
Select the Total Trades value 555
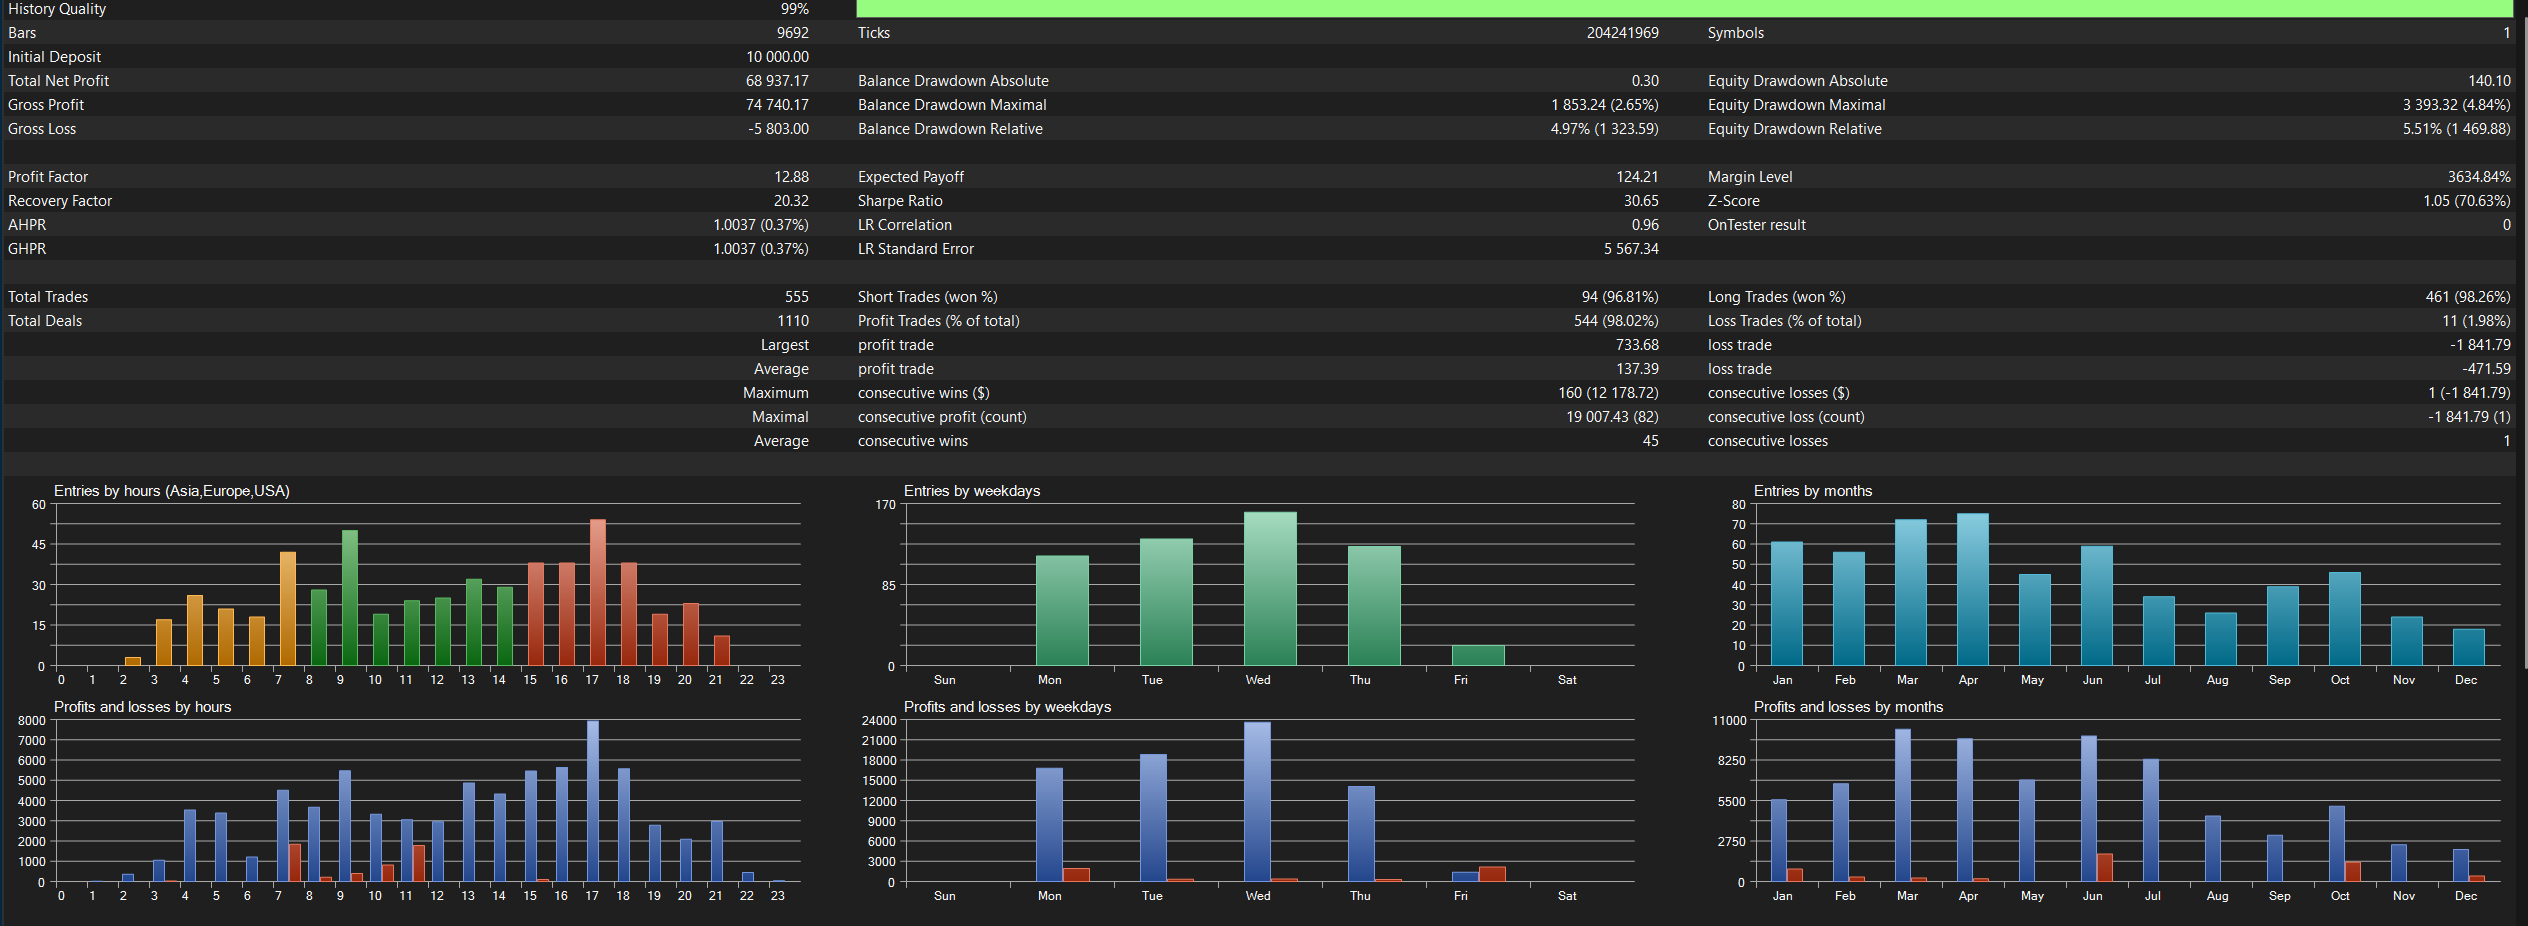tap(797, 297)
